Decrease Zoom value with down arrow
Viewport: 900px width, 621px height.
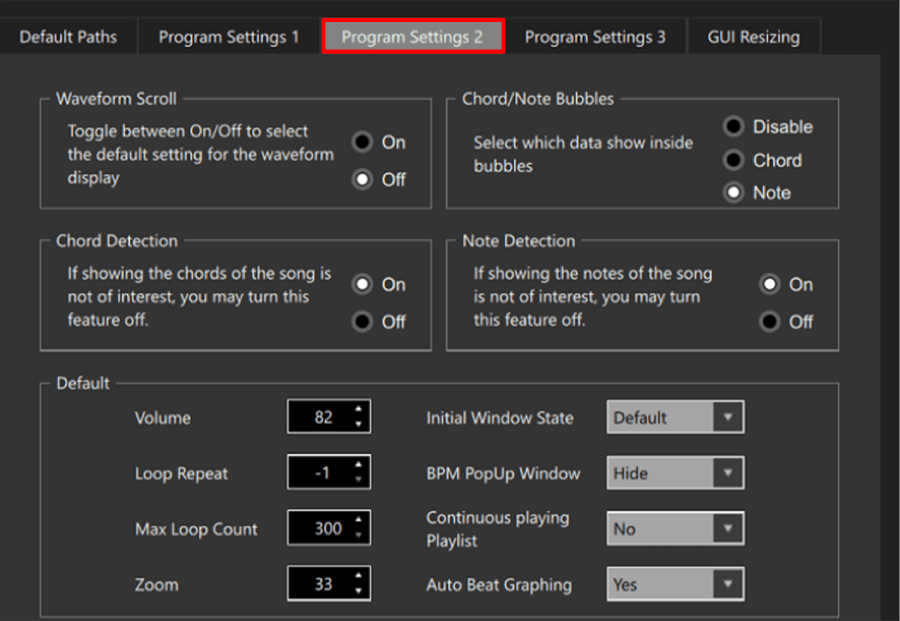tap(358, 591)
